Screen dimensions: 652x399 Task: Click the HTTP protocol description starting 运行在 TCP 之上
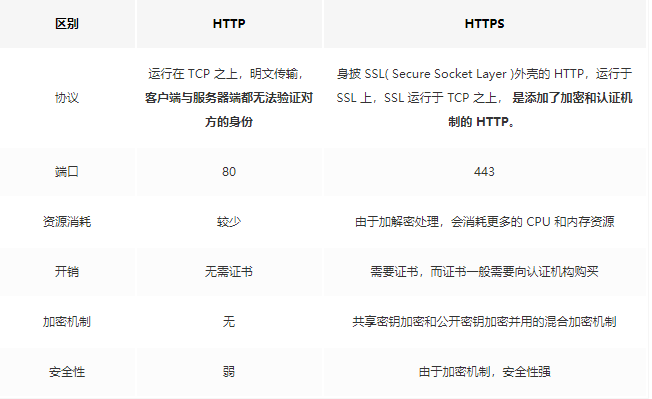click(x=229, y=98)
